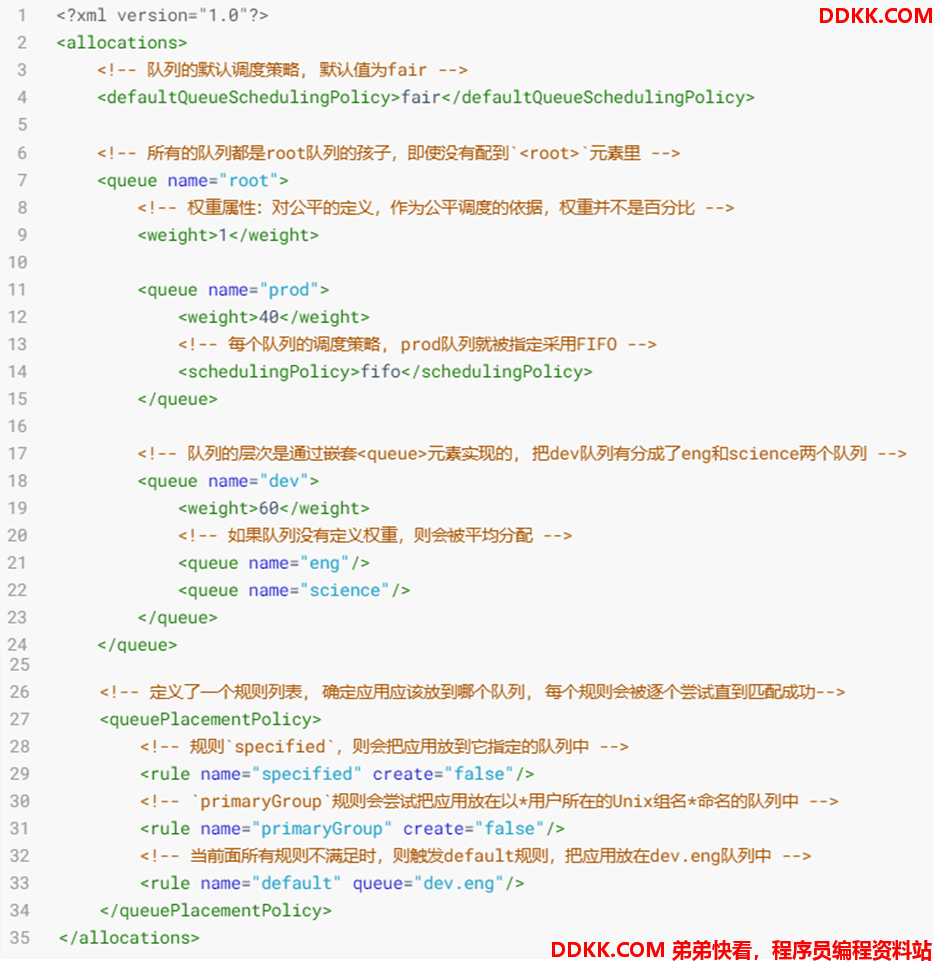Image resolution: width=934 pixels, height=961 pixels.
Task: Select the comment mentioning FIFO for prod
Action: pos(417,344)
